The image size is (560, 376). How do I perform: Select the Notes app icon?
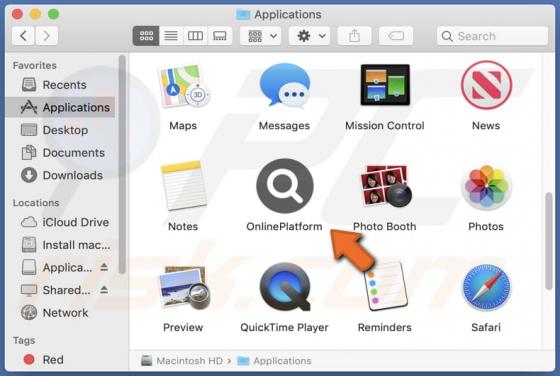pos(183,186)
